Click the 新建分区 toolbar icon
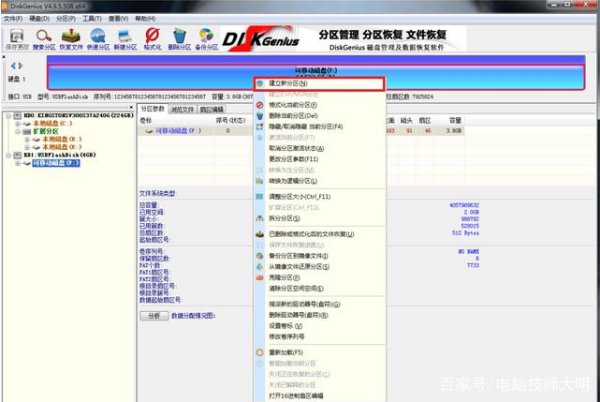The height and width of the screenshot is (402, 600). (x=125, y=39)
